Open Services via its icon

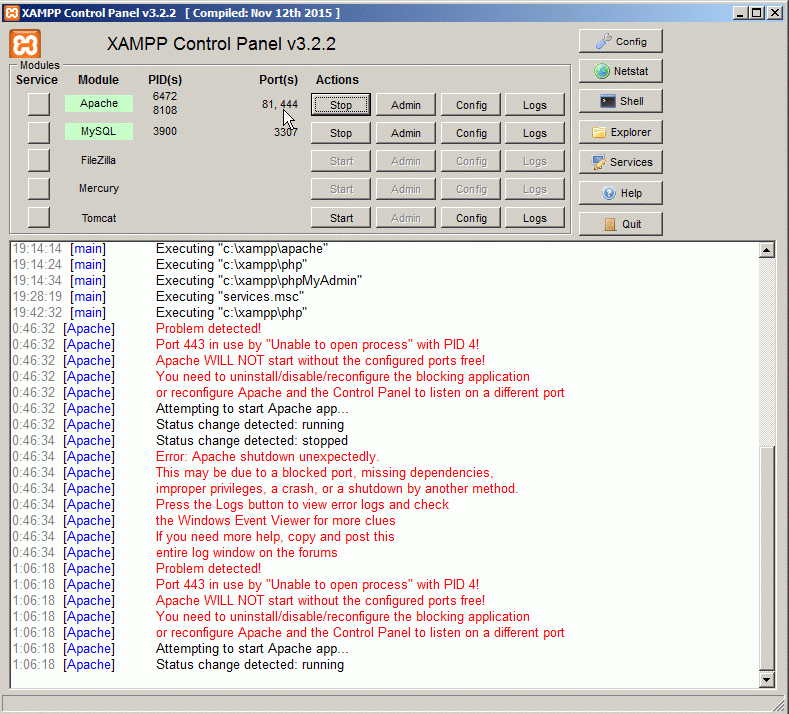click(x=620, y=162)
